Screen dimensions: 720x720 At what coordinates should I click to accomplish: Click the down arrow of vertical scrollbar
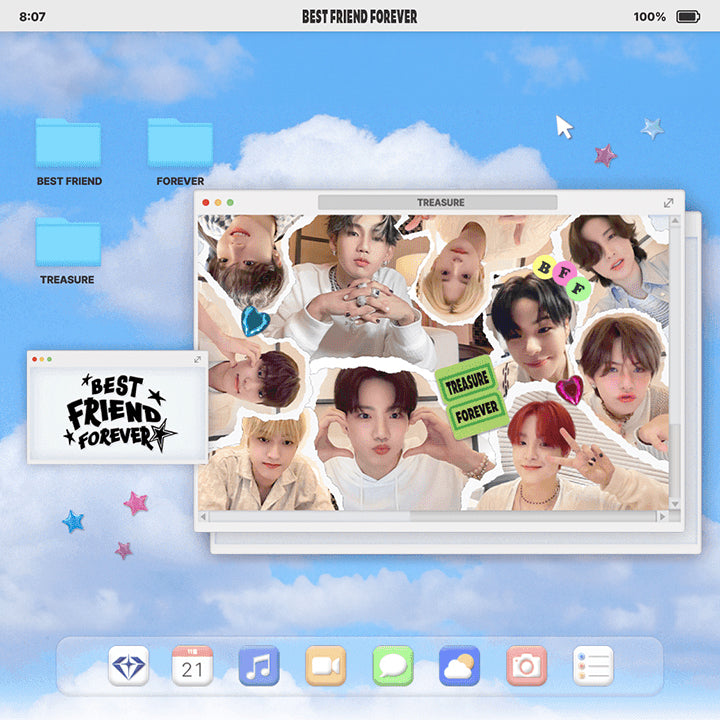[x=675, y=504]
